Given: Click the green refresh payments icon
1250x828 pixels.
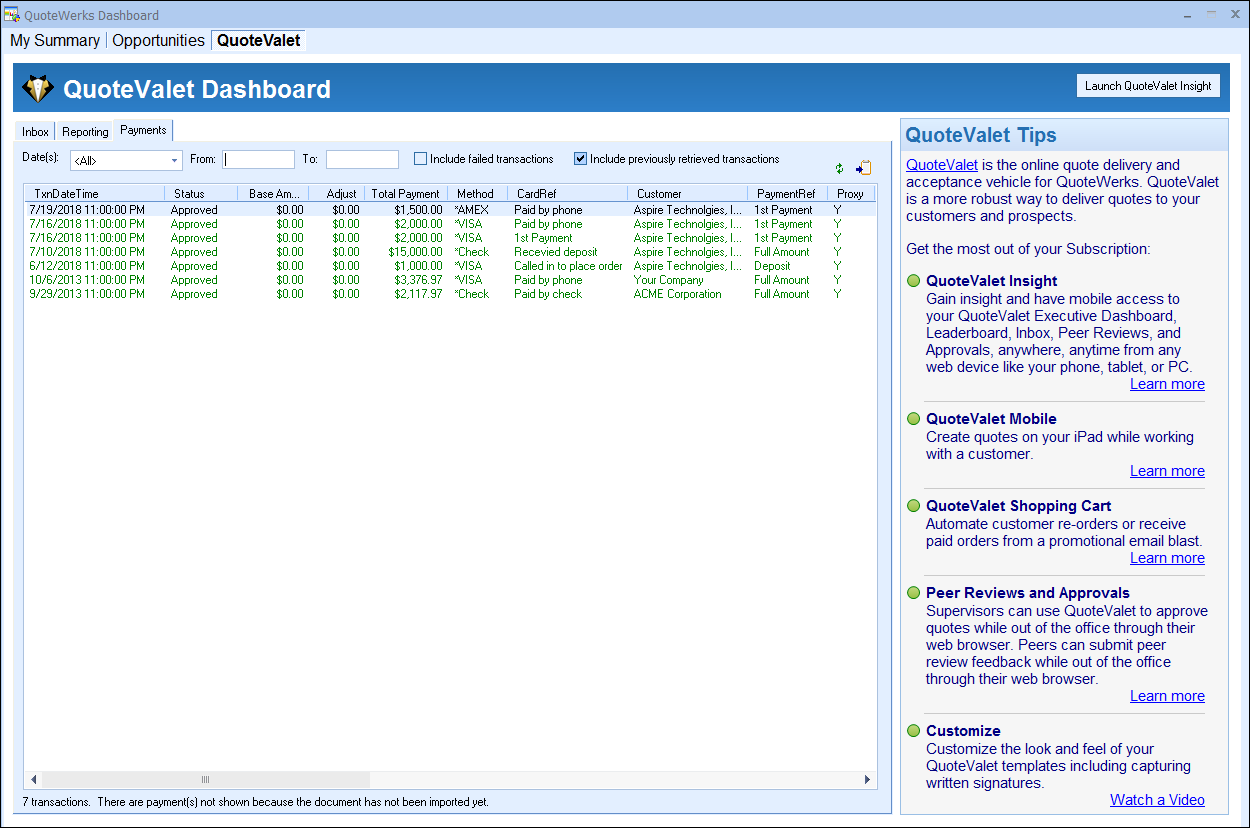Looking at the screenshot, I should 840,168.
